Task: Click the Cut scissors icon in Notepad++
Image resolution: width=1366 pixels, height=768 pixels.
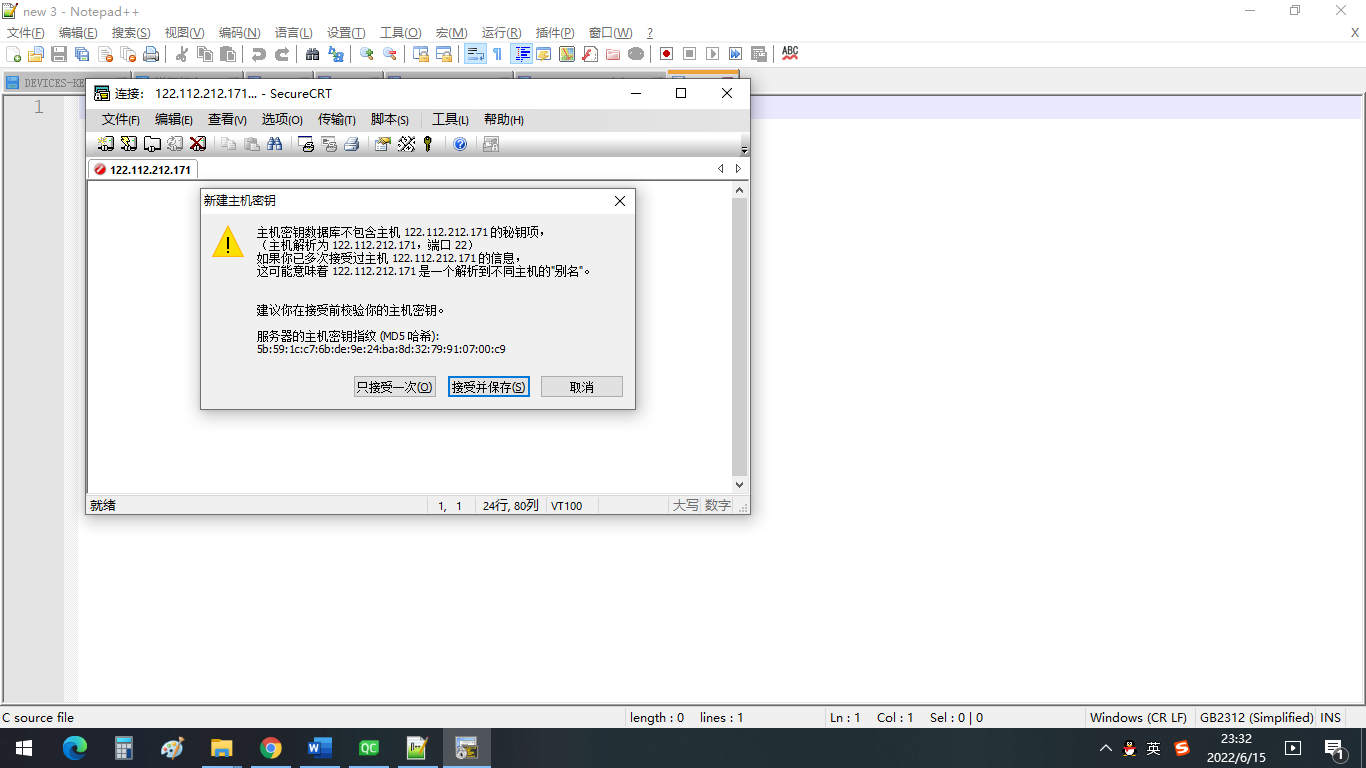Action: pos(182,54)
